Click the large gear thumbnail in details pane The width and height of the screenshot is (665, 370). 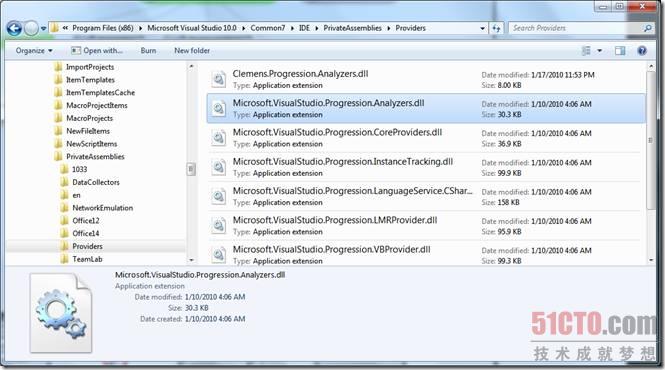pyautogui.click(x=61, y=313)
